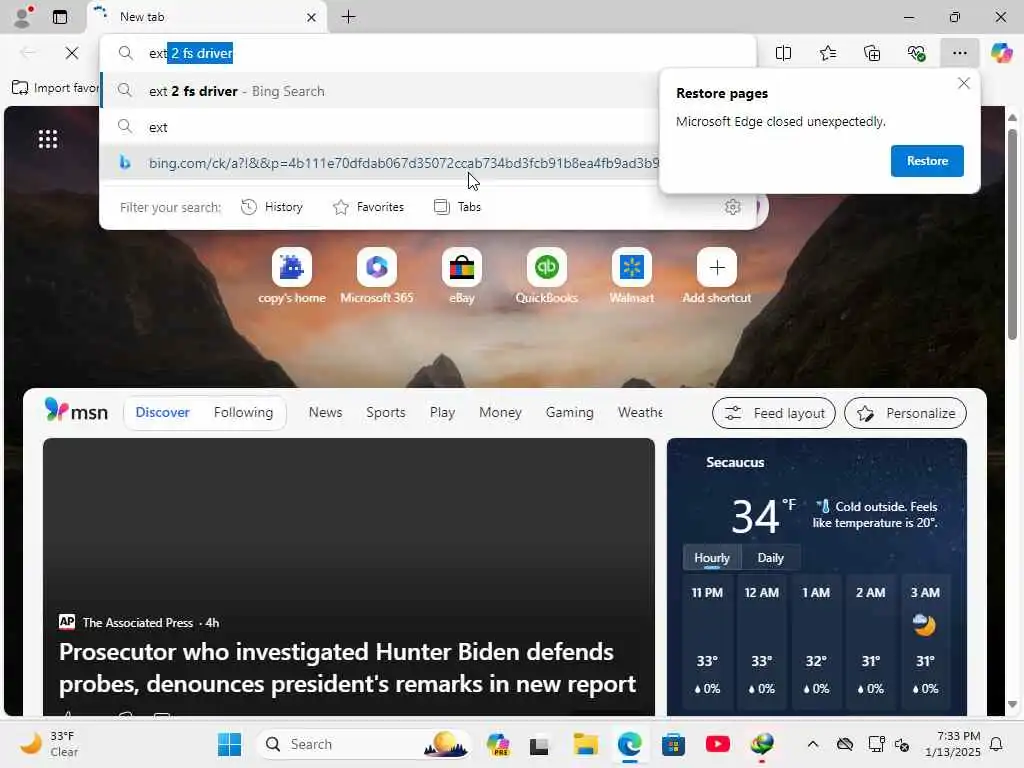Click the Import favorites bar item

tap(56, 88)
